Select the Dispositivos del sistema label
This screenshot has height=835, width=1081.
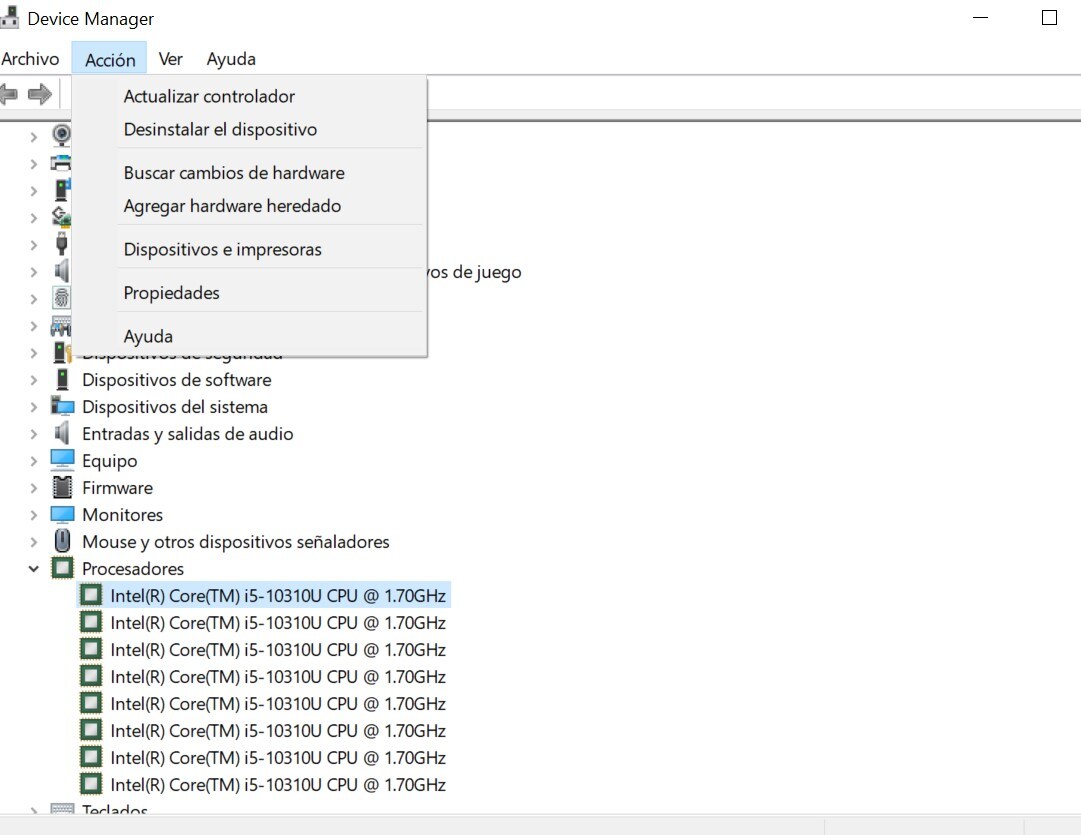click(174, 407)
